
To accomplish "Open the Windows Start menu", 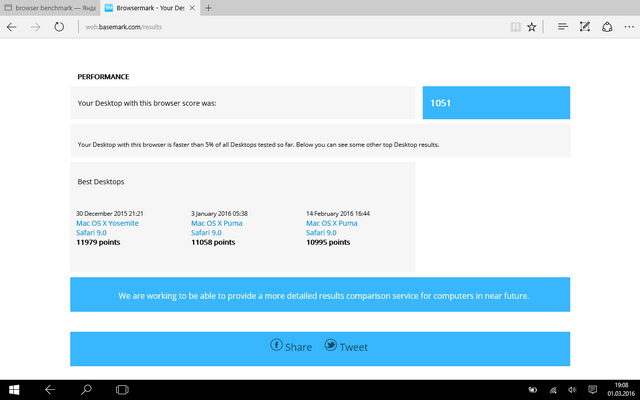I will coord(14,390).
